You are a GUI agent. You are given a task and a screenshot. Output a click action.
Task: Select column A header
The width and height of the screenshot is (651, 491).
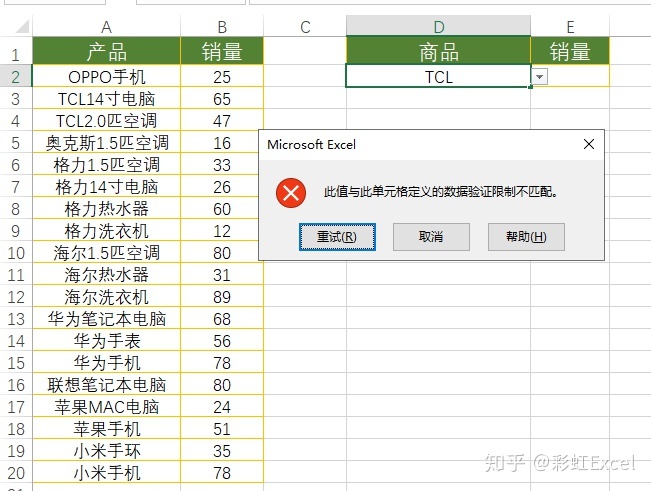[x=106, y=27]
